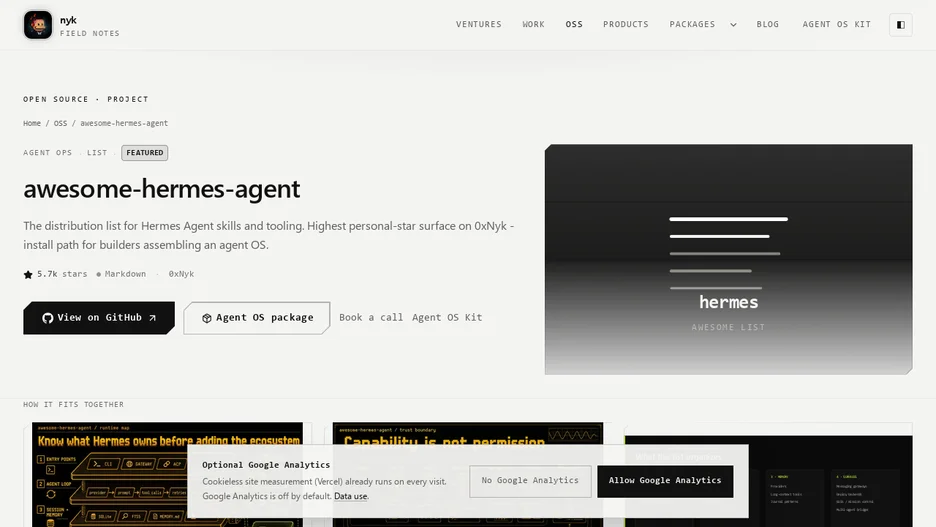Go to the Products nav item
Screen dimensions: 936x527
click(x=625, y=24)
